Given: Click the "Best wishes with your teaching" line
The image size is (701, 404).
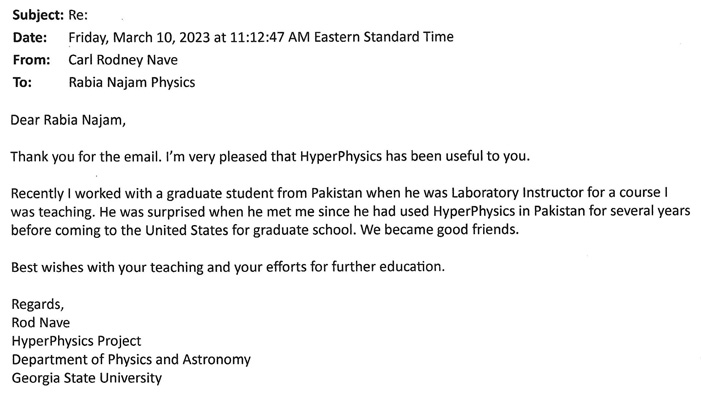Looking at the screenshot, I should click(x=228, y=267).
